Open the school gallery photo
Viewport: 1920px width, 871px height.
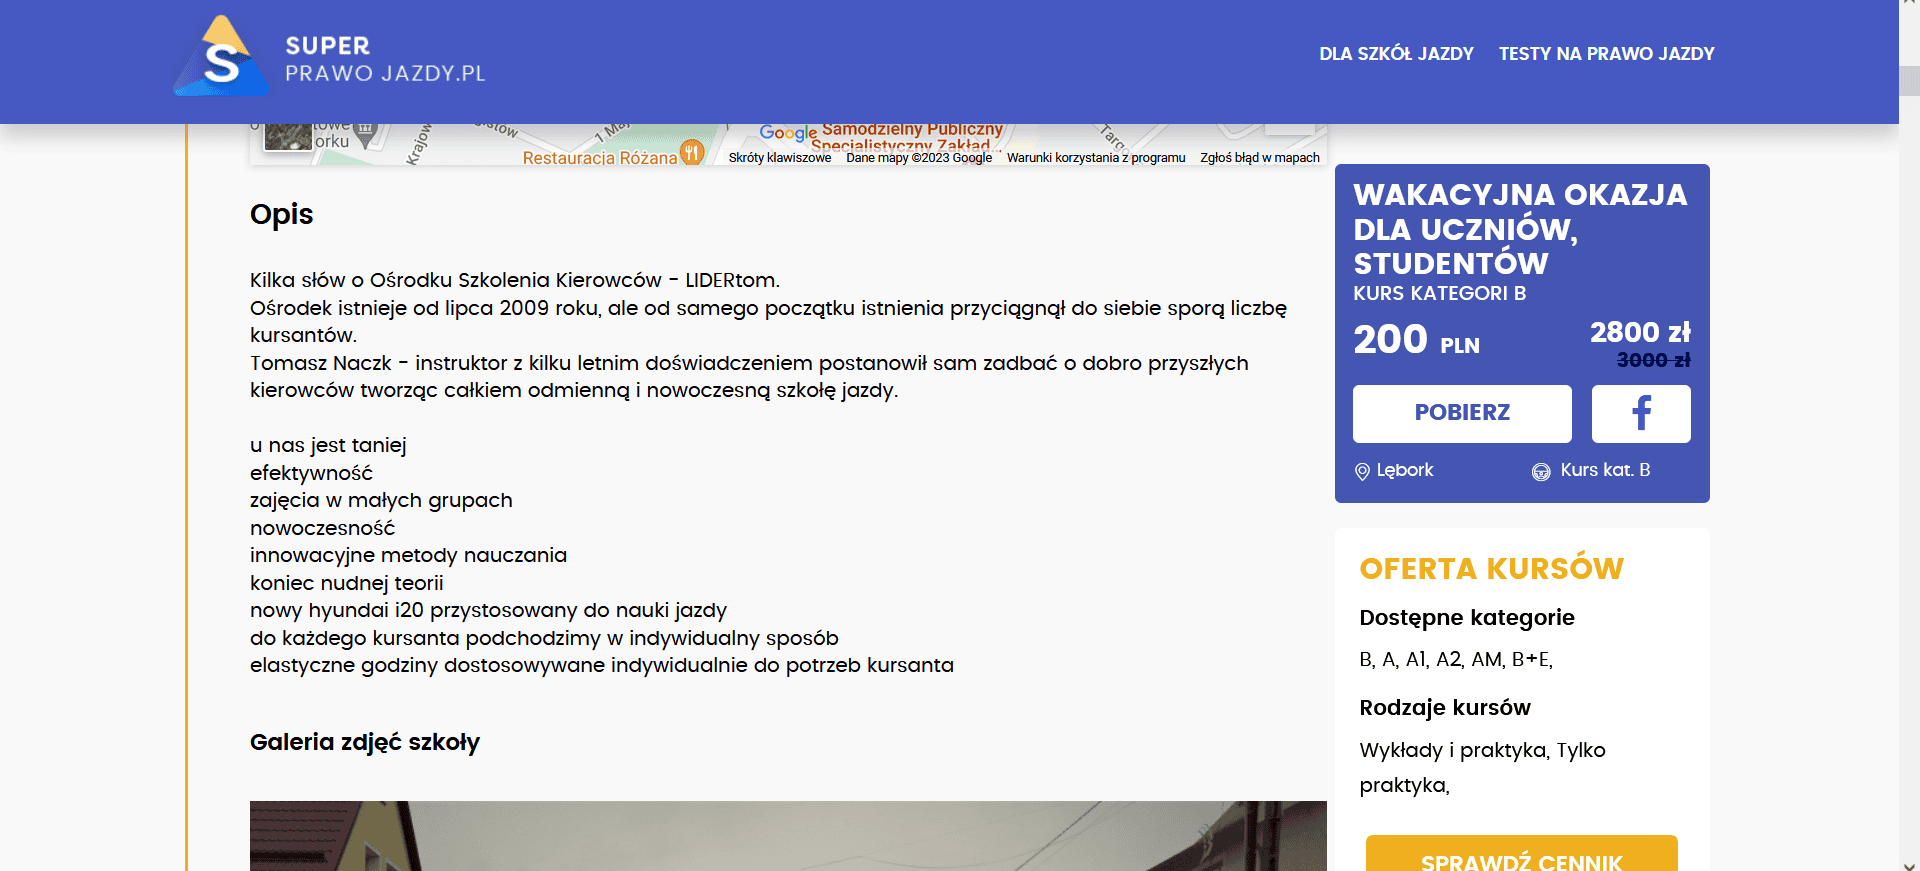click(788, 836)
